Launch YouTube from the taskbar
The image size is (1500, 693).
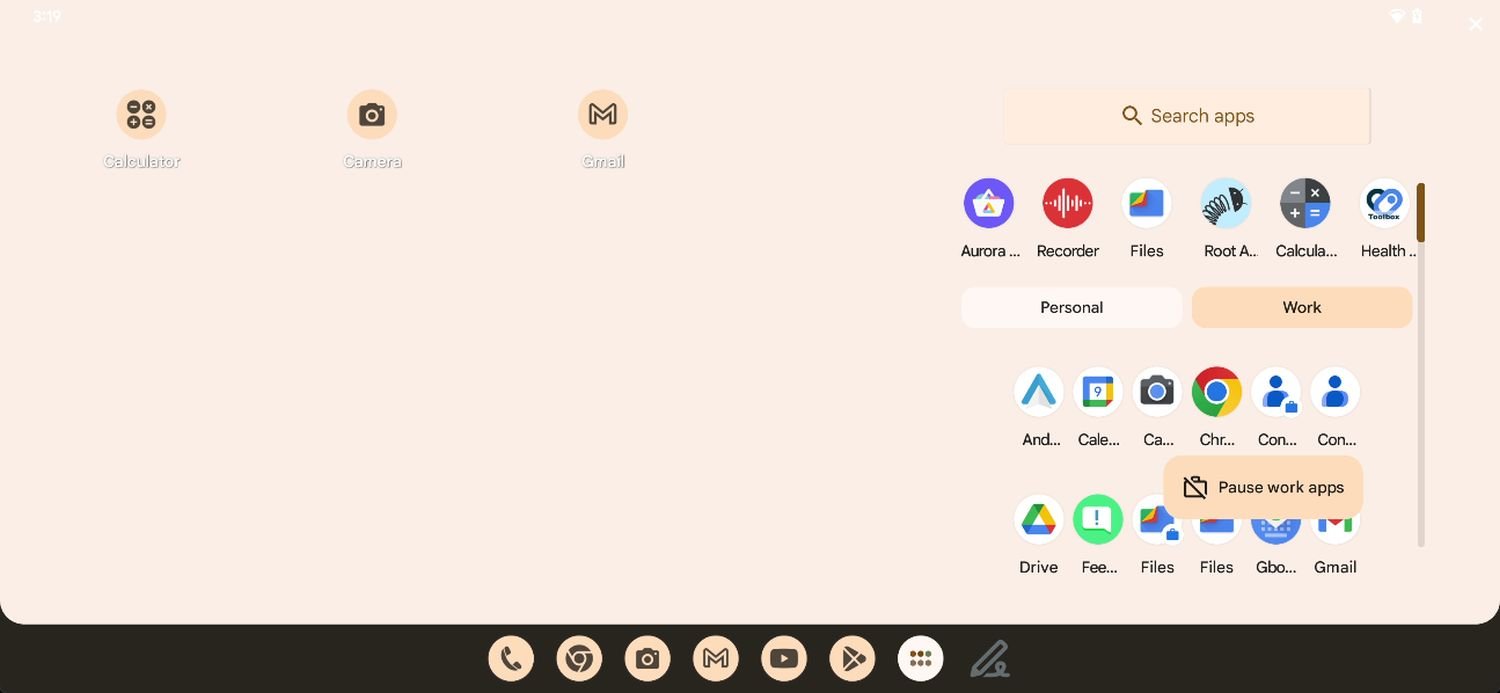(x=784, y=659)
